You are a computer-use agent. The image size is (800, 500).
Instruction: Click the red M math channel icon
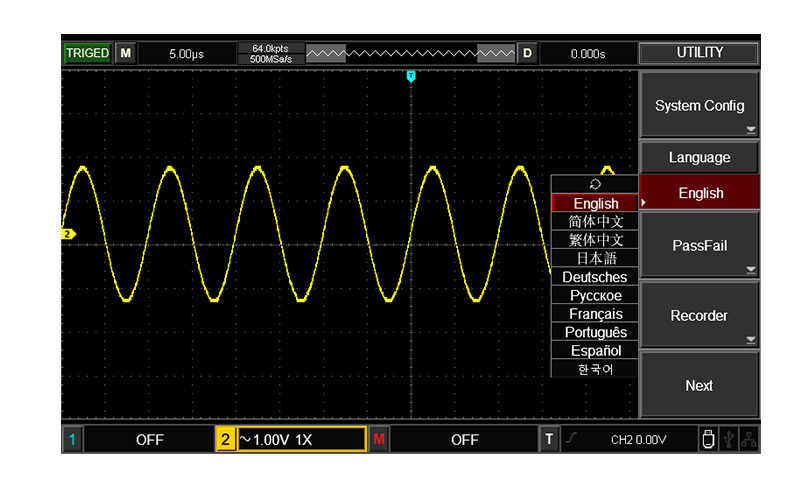tap(379, 439)
